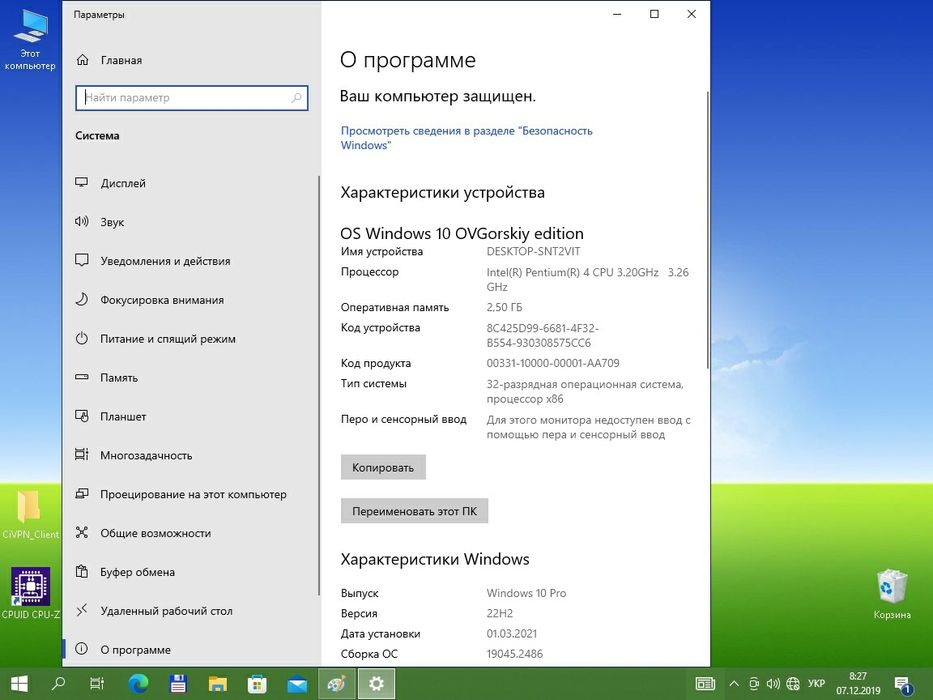Screen dimensions: 933x700
Task: Click Settings gear on taskbar
Action: point(376,683)
